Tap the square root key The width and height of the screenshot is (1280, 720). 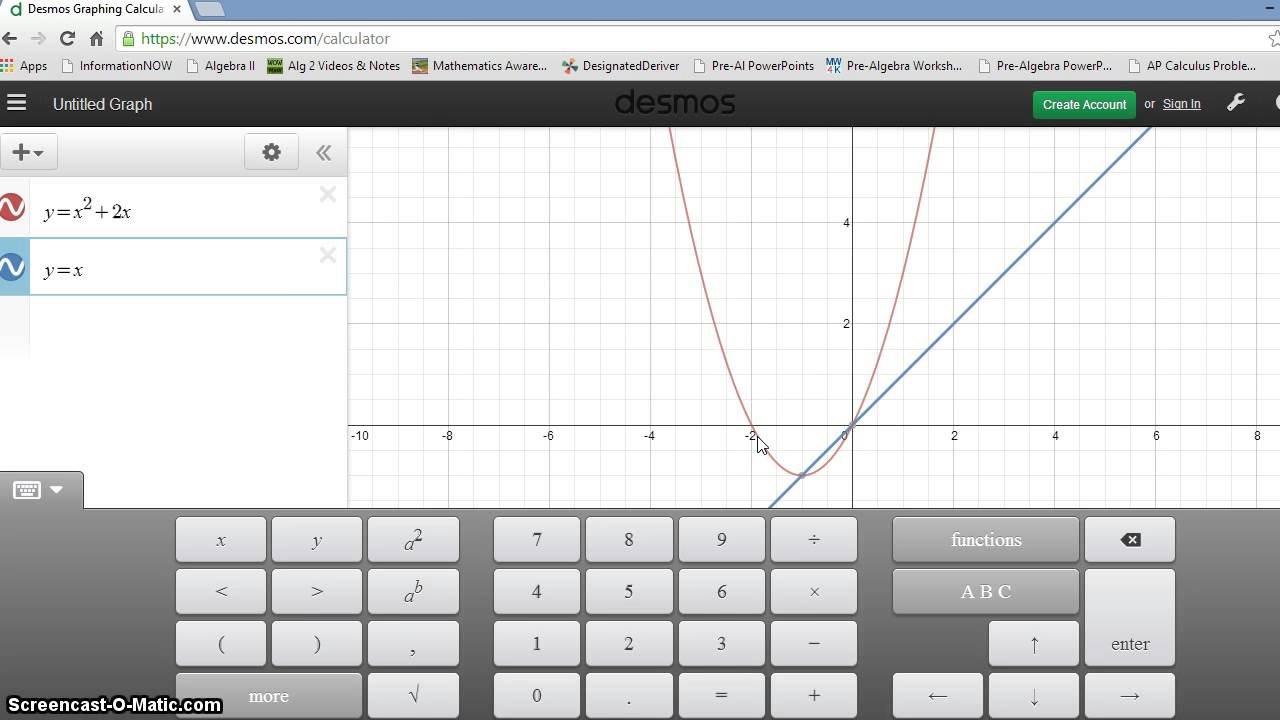[413, 696]
